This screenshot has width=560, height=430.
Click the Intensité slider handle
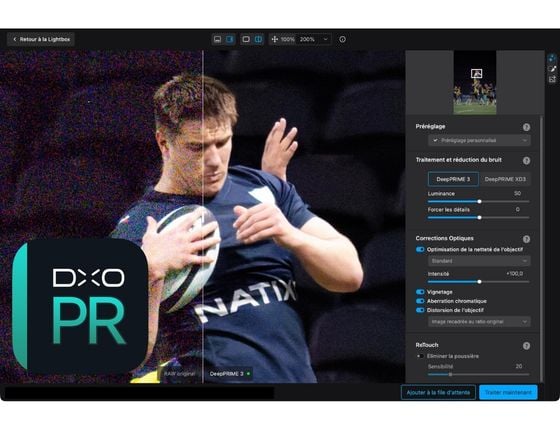(479, 282)
